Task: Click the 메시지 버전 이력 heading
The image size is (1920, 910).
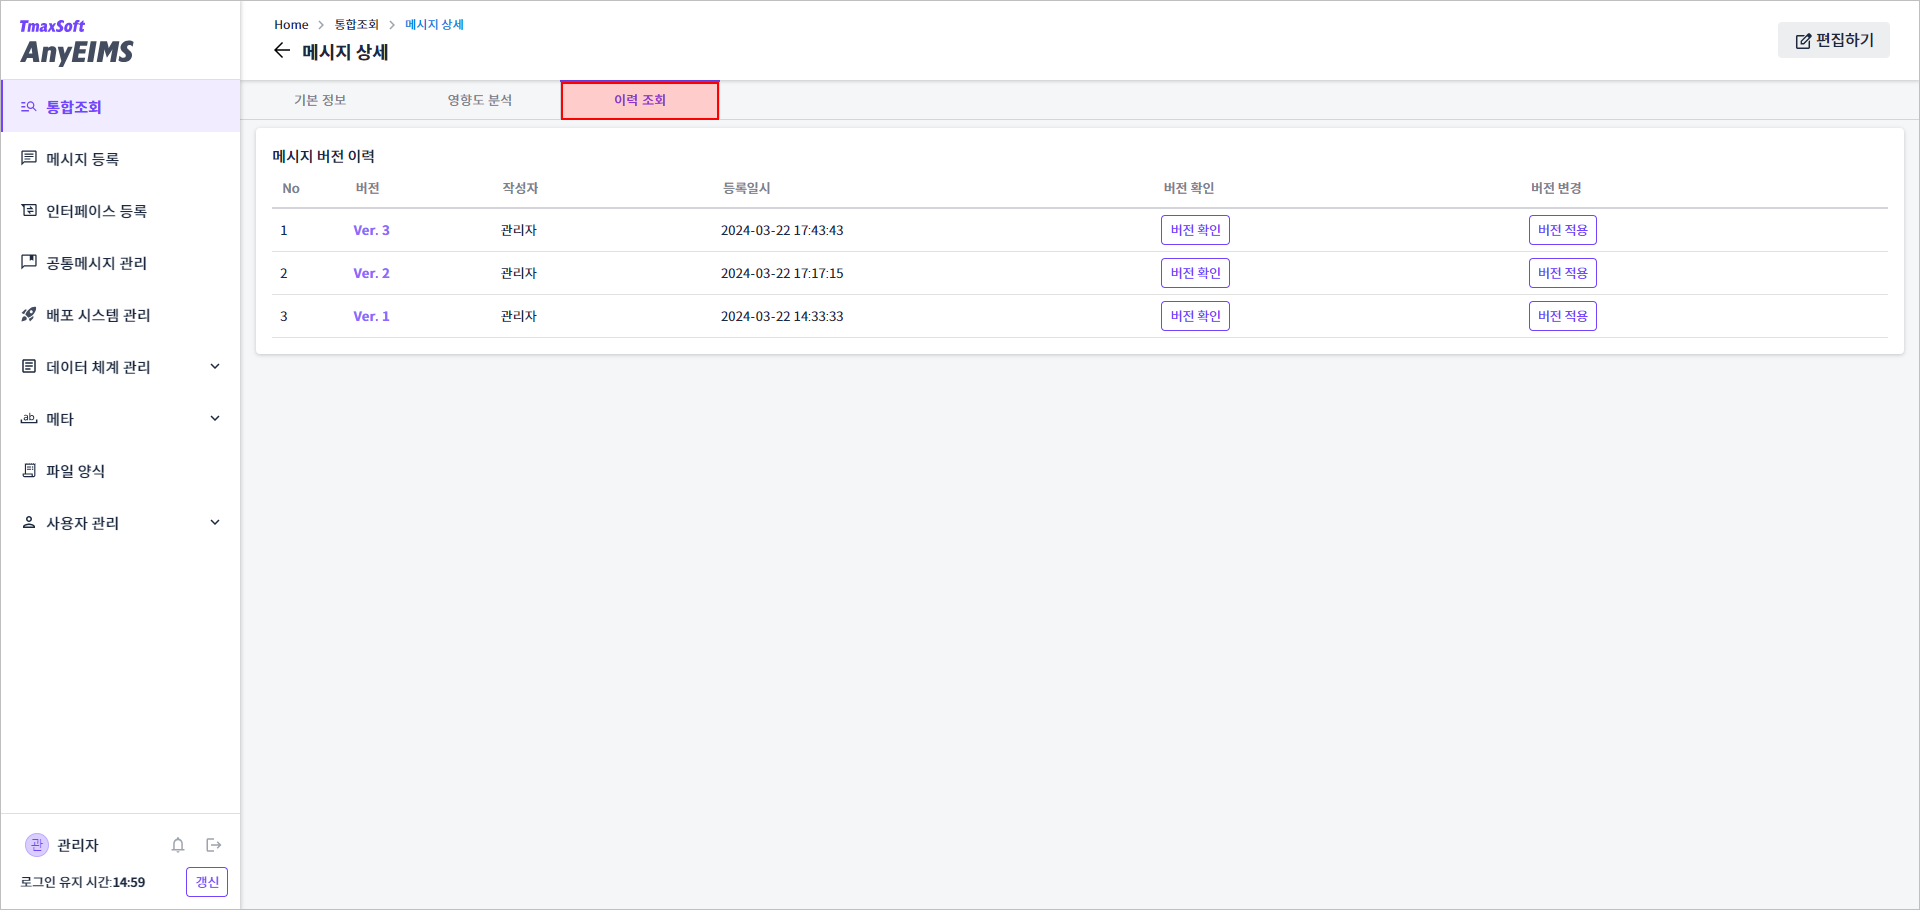Action: pos(324,156)
